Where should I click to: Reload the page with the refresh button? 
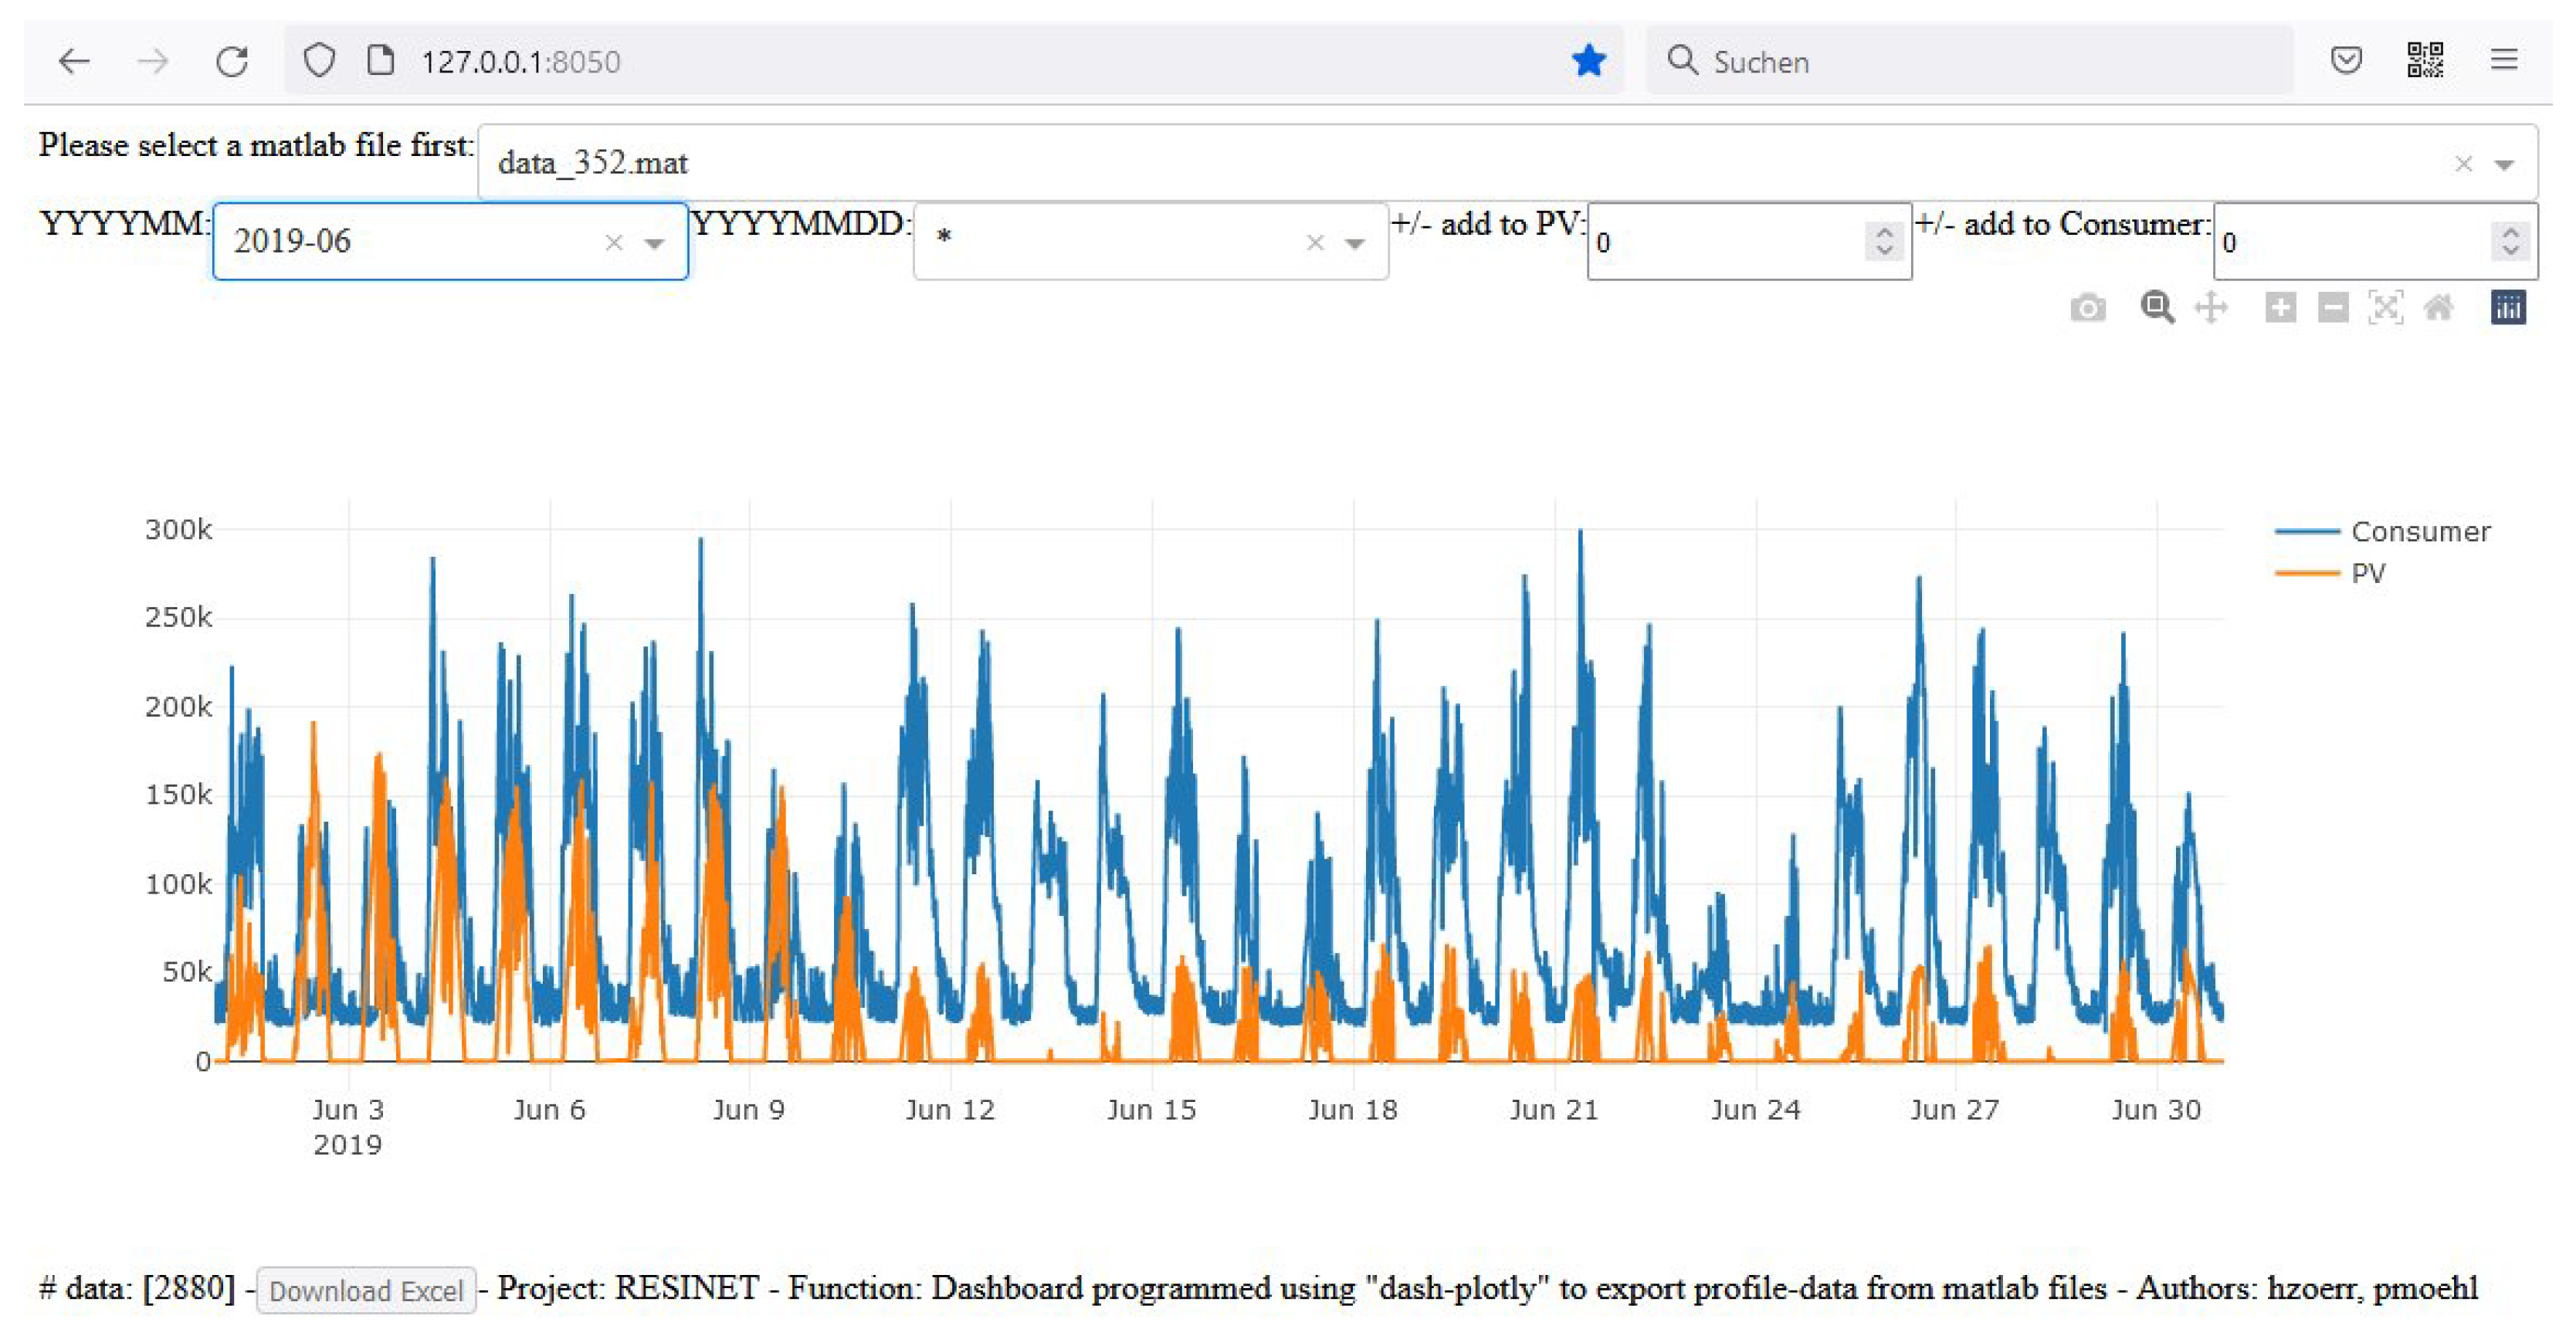232,61
